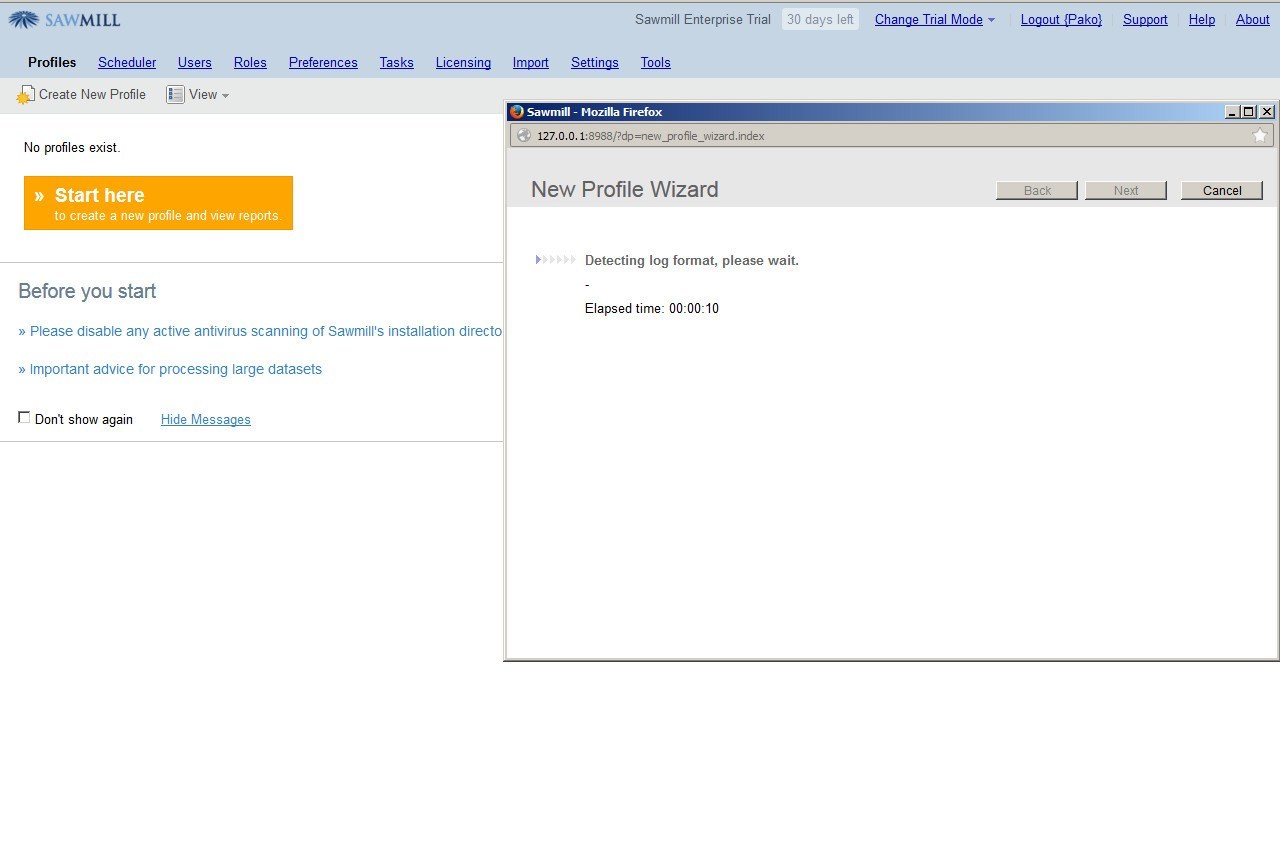Click the orange Start here button

click(158, 203)
